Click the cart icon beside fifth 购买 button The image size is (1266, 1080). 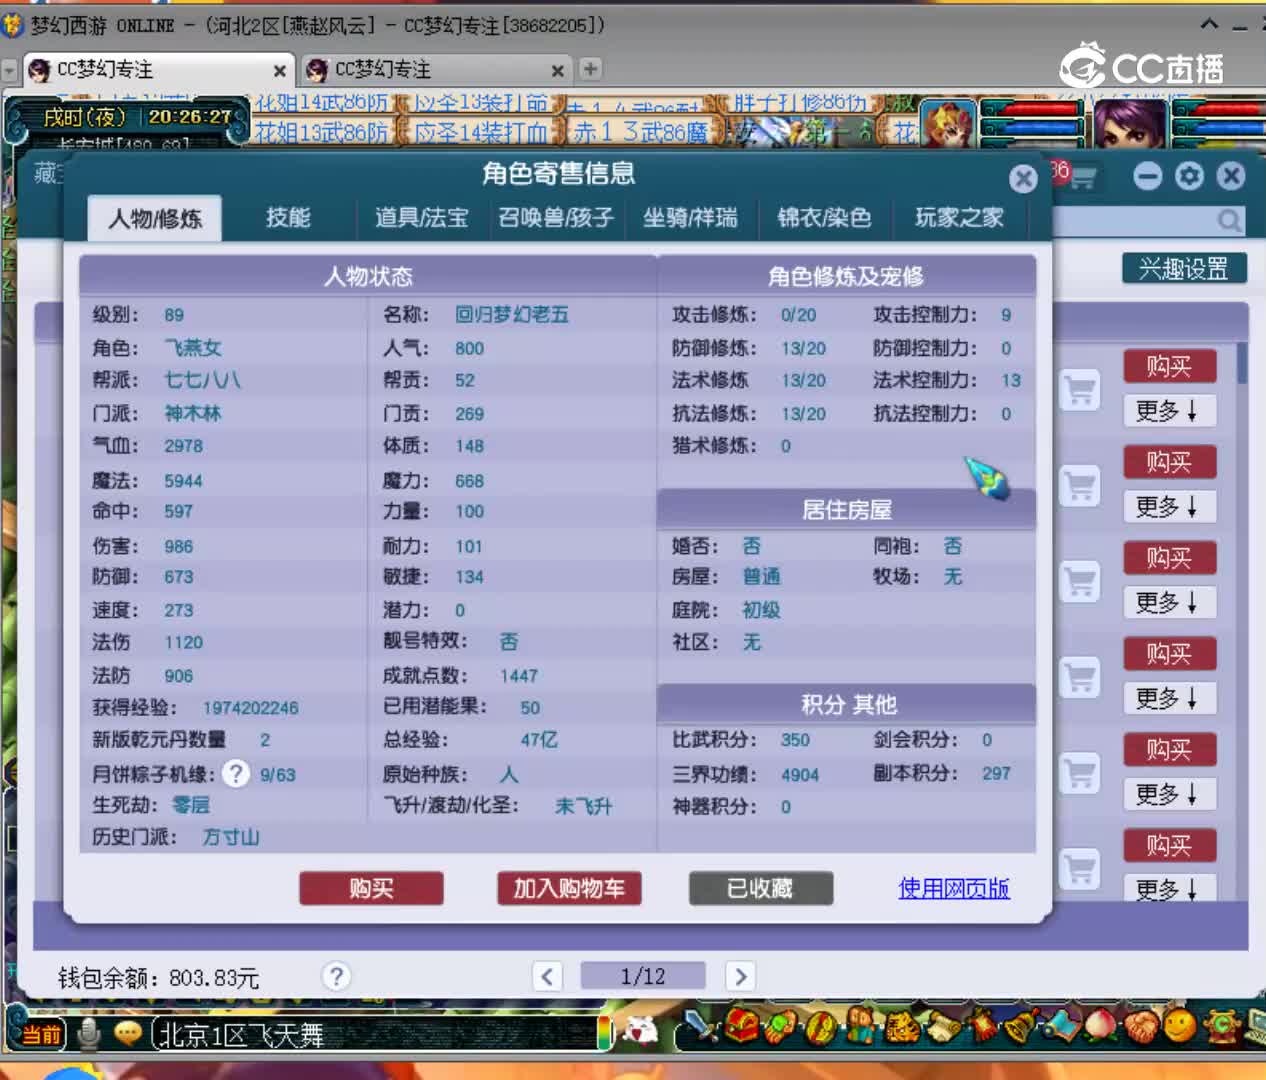1080,774
